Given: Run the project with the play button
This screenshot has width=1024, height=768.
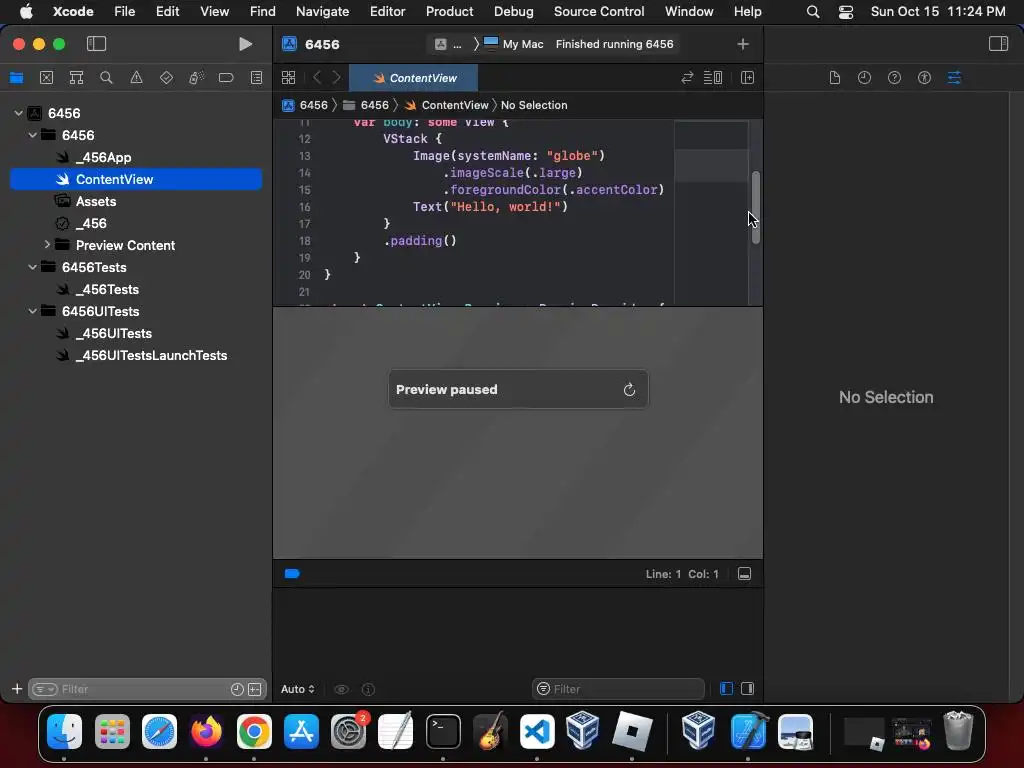Looking at the screenshot, I should point(246,44).
